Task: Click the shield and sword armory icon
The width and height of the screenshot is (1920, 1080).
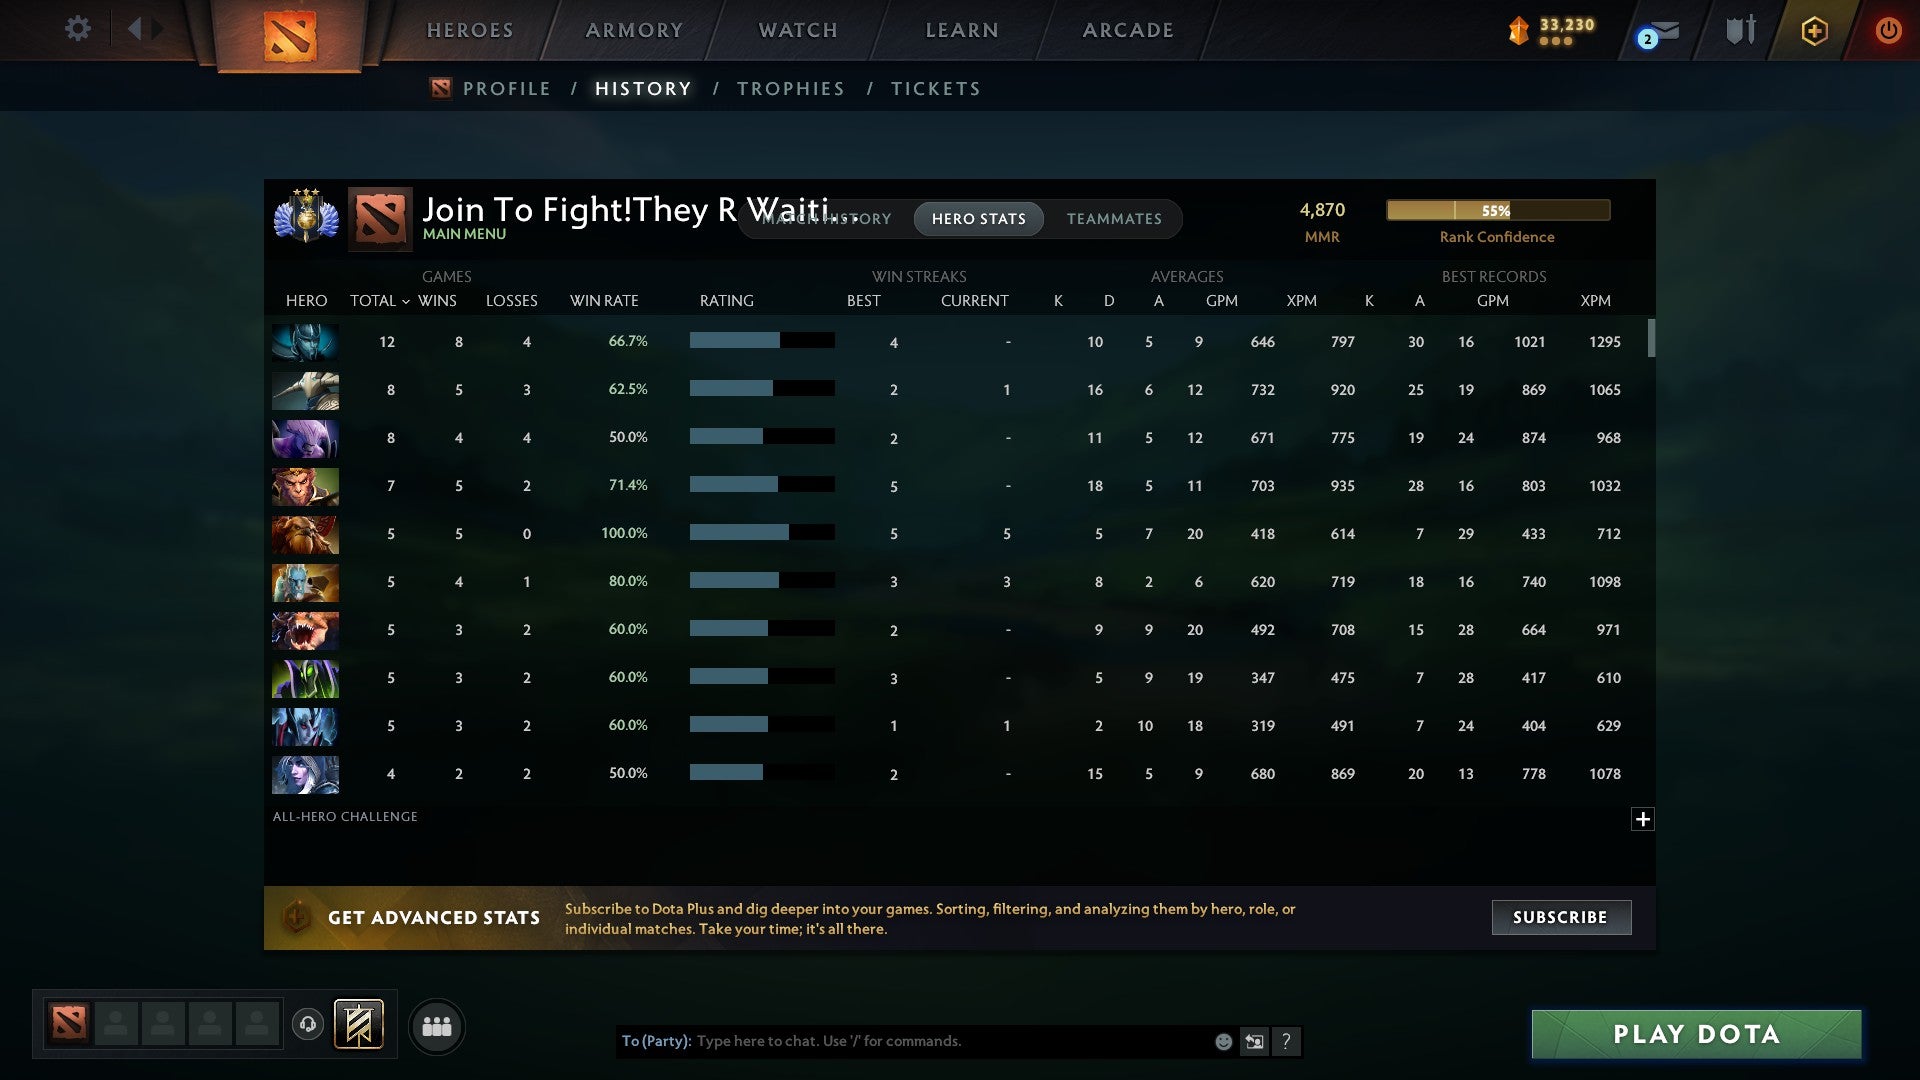Action: [1740, 30]
